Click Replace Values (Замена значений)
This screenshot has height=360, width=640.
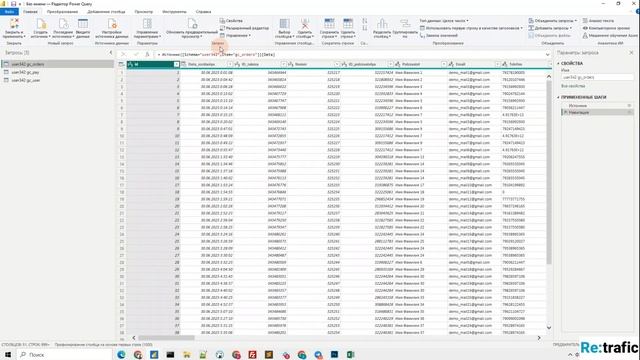439,36
